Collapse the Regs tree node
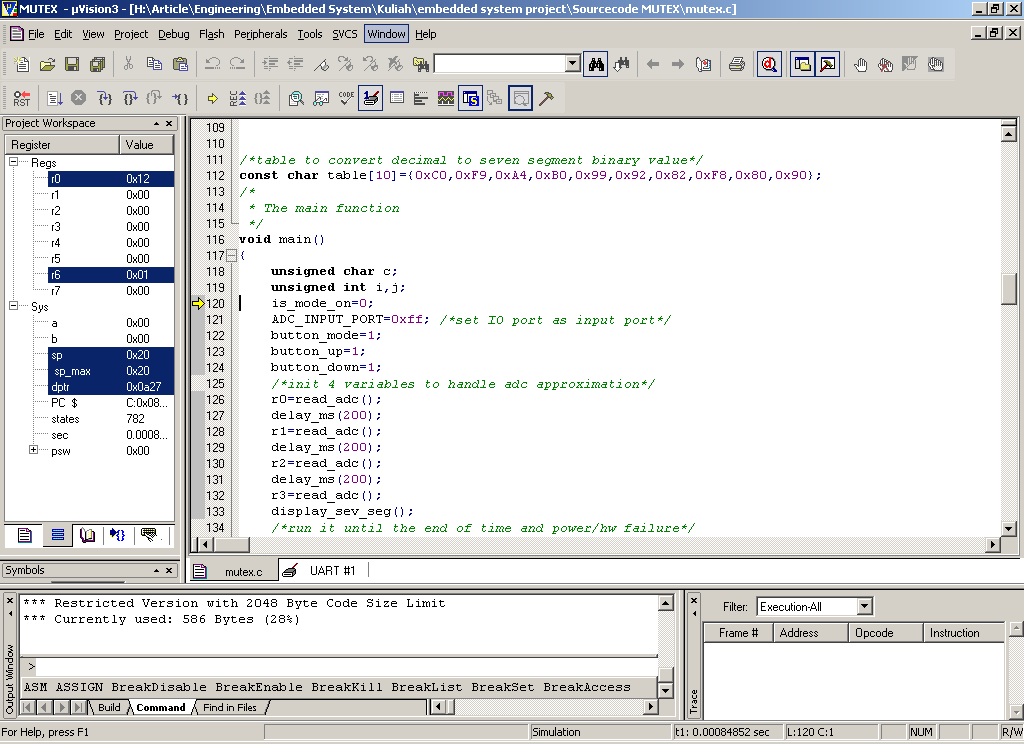Screen dimensions: 1024x744 (x=14, y=163)
